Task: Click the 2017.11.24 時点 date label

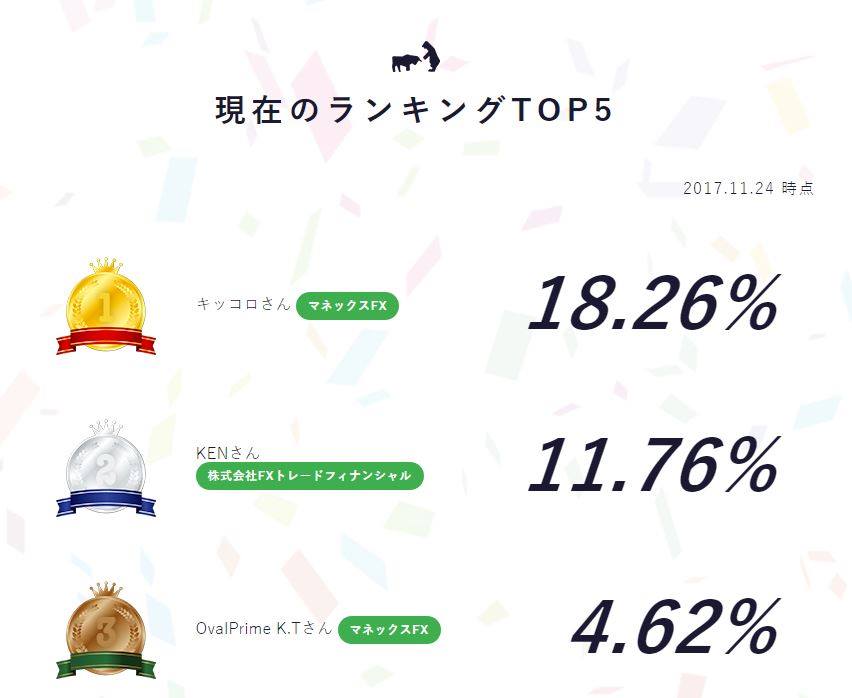Action: (748, 188)
